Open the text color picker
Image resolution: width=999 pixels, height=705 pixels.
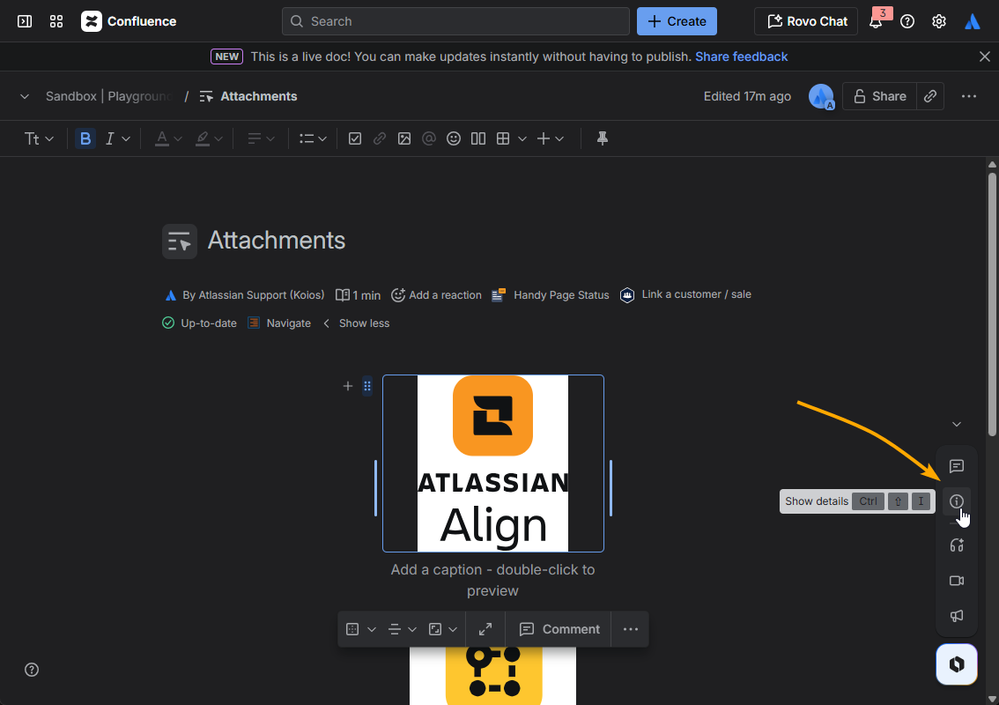coord(168,138)
